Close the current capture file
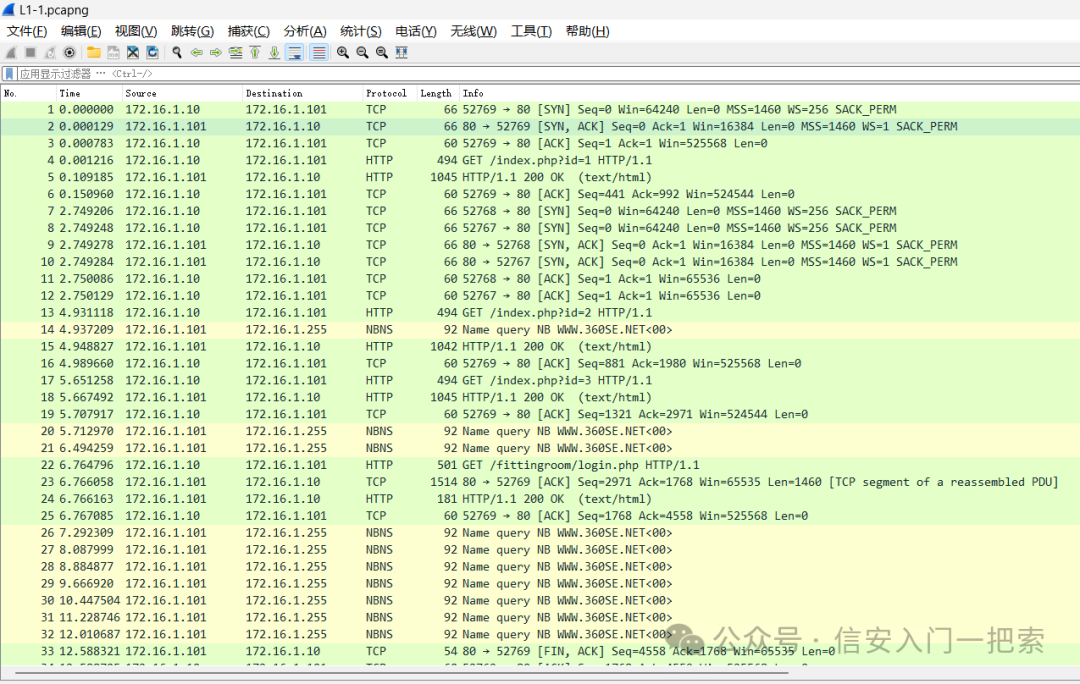 pyautogui.click(x=133, y=52)
